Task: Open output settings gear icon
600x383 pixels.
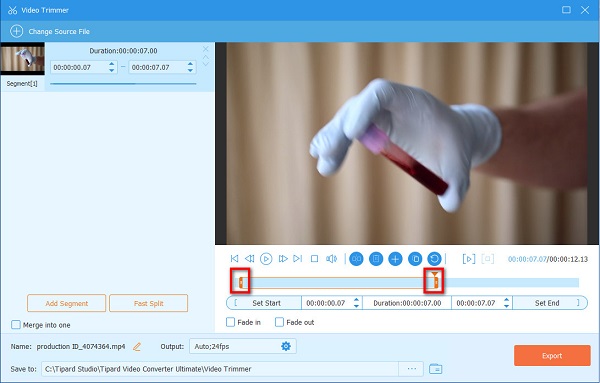Action: [x=286, y=346]
